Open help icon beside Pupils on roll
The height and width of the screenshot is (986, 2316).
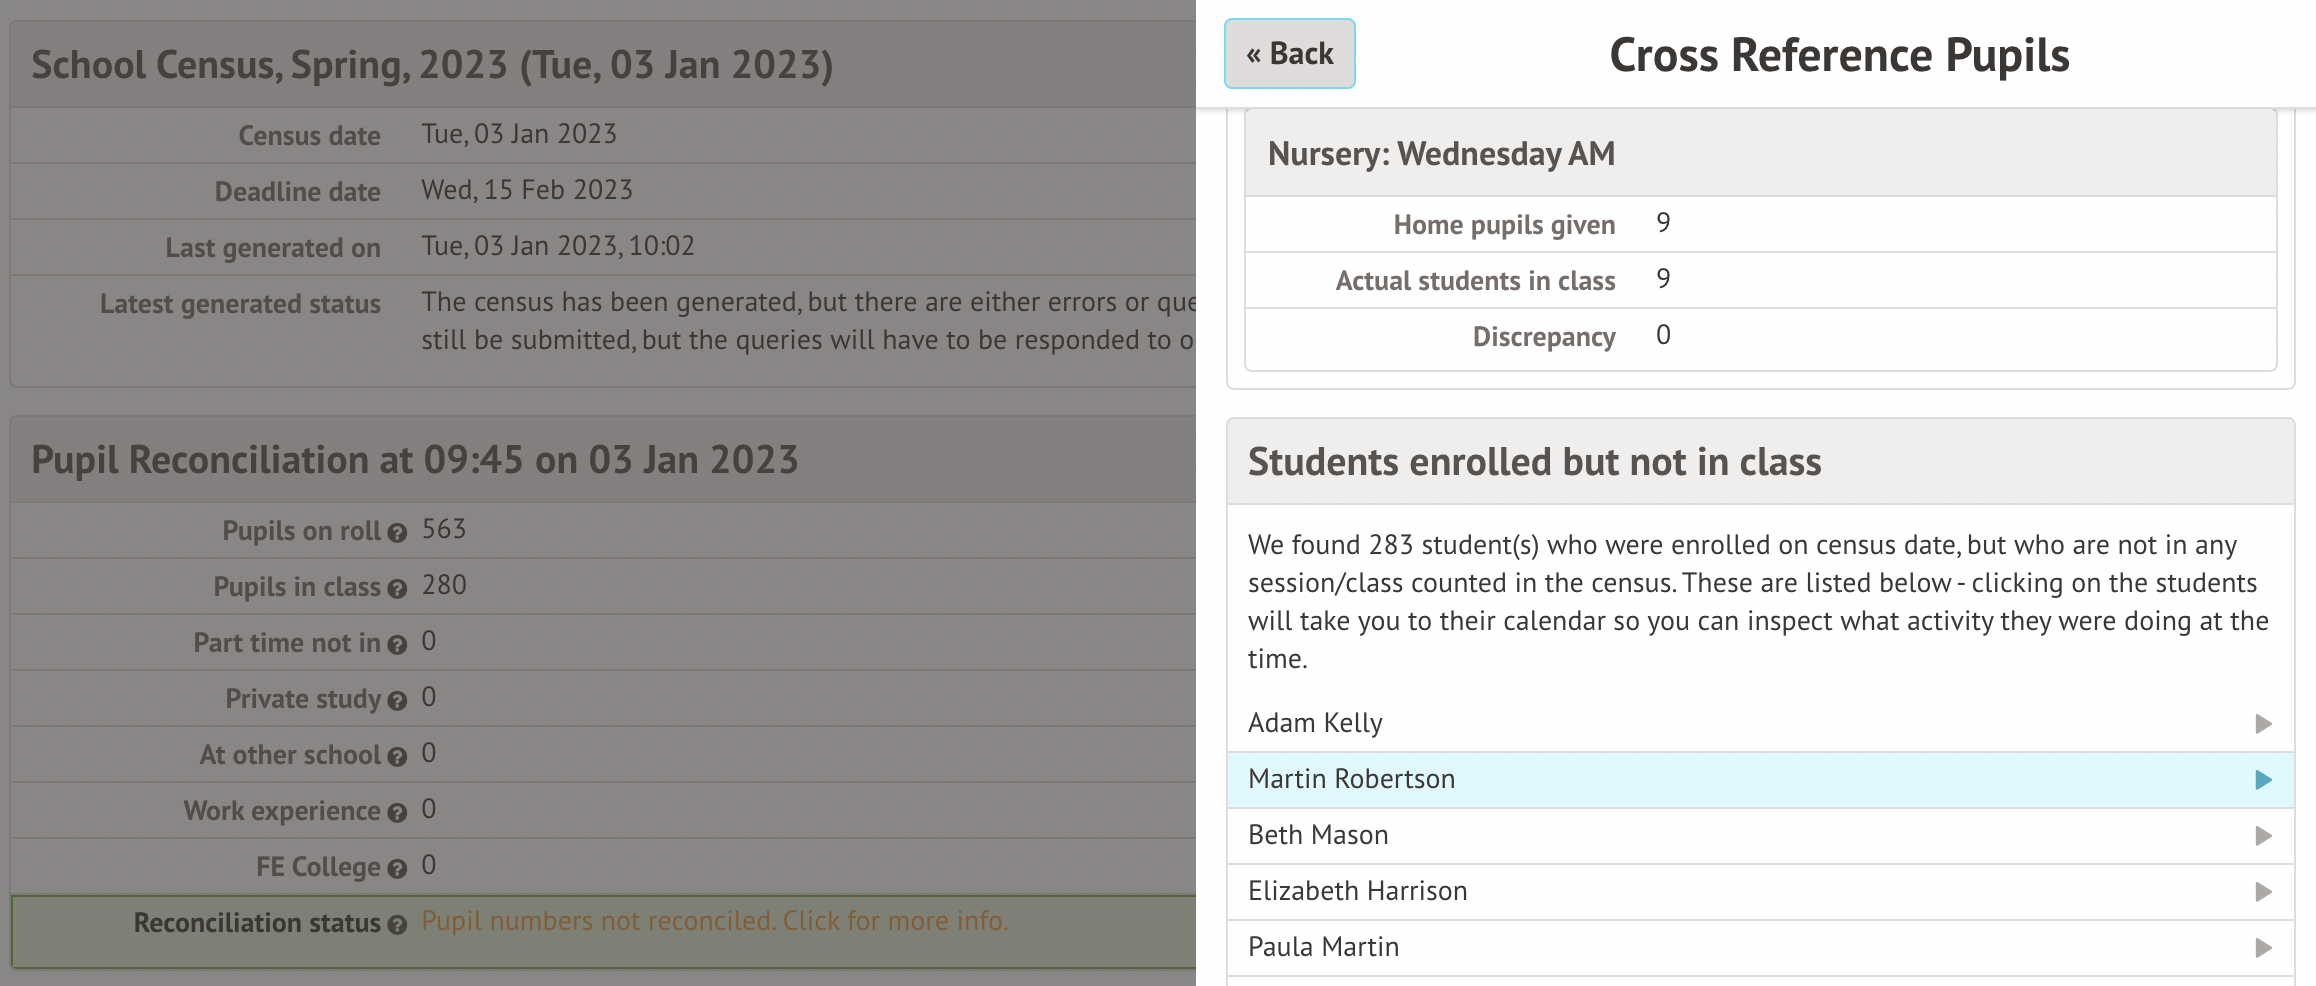tap(397, 533)
